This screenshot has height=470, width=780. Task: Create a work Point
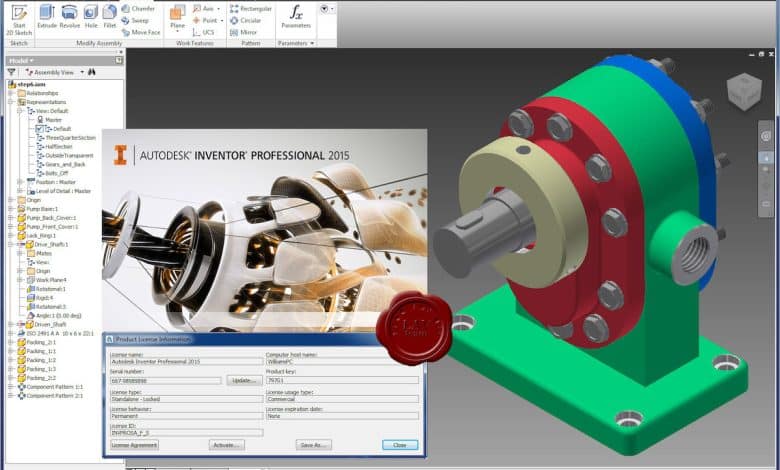[x=204, y=20]
